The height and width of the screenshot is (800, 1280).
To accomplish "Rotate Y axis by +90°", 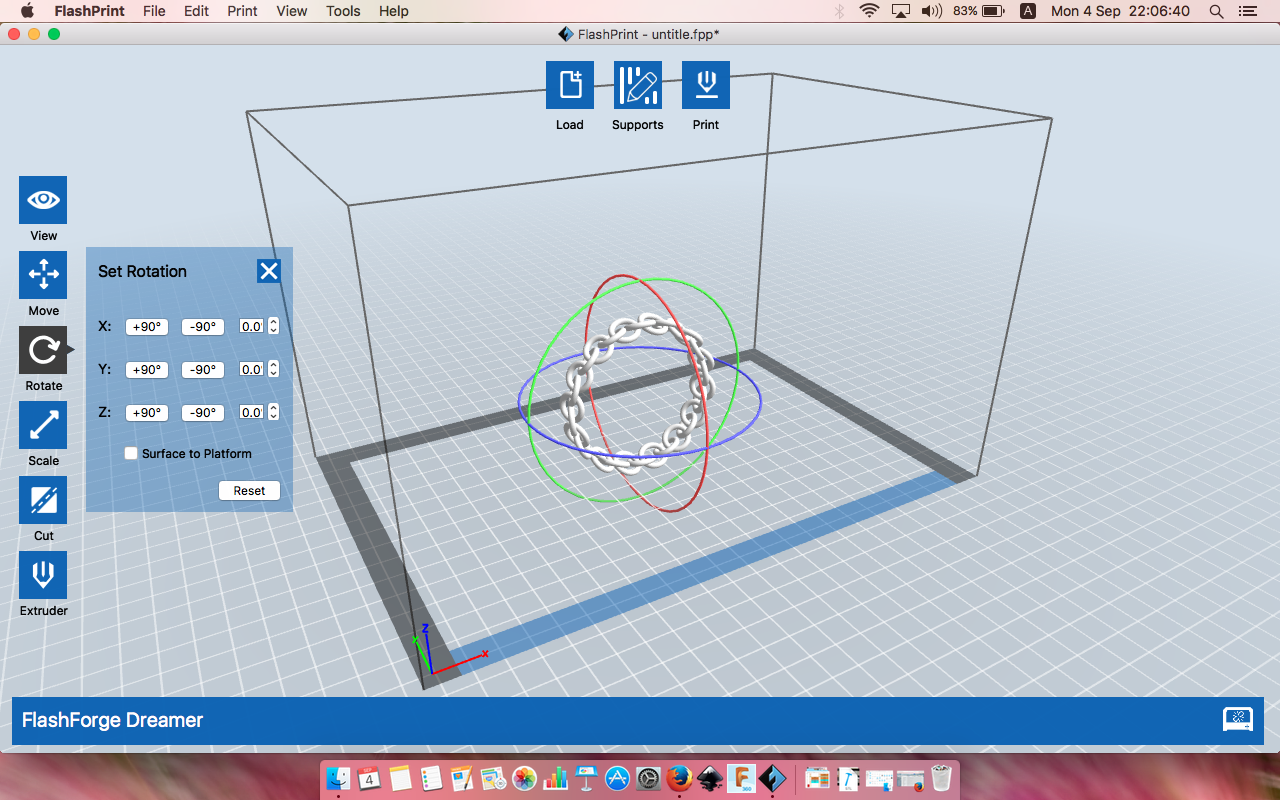I will (x=147, y=370).
